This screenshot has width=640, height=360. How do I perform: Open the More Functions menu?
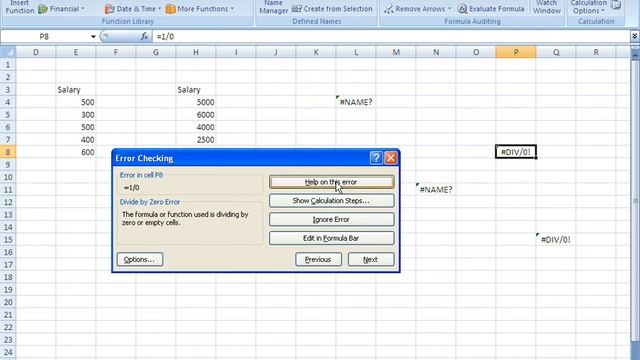200,9
